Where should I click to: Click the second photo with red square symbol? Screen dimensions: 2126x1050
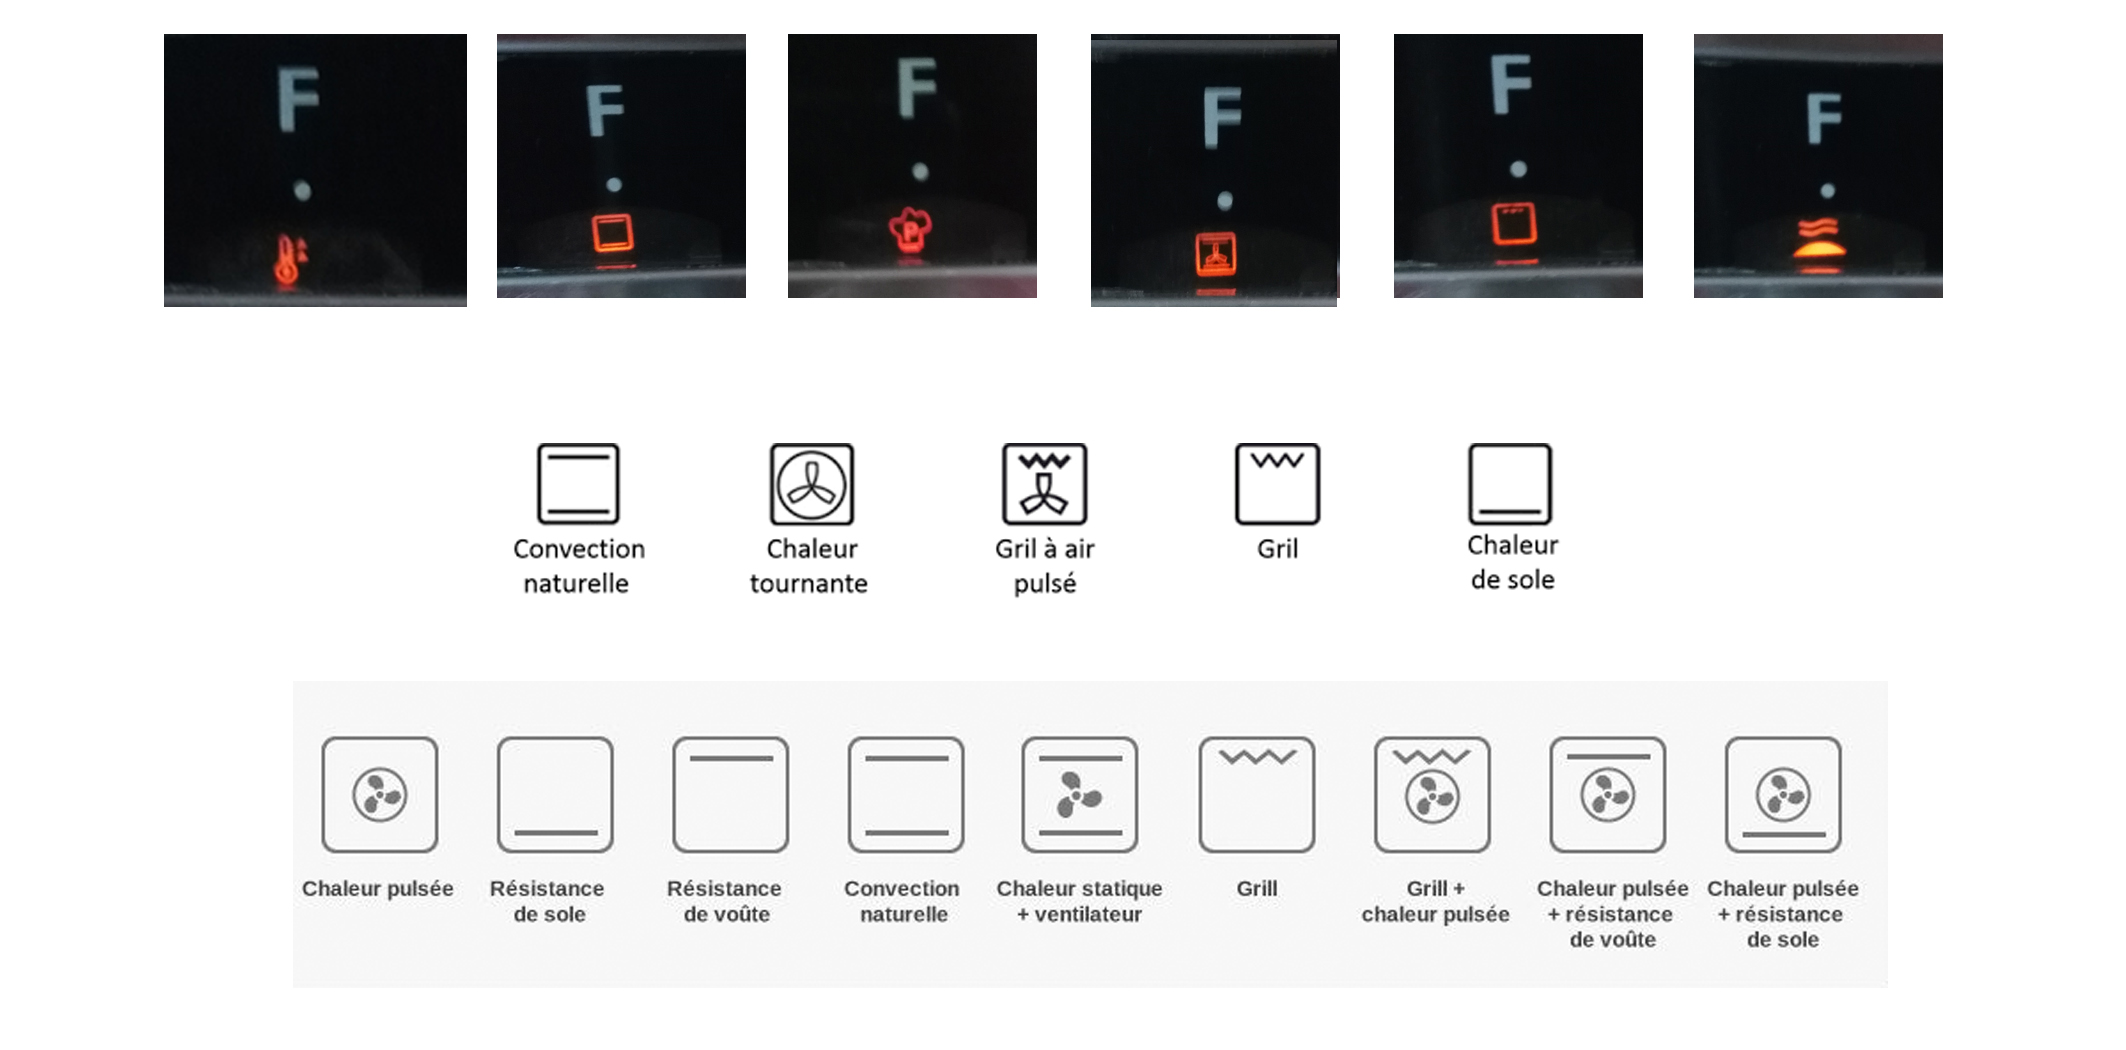pyautogui.click(x=1518, y=166)
